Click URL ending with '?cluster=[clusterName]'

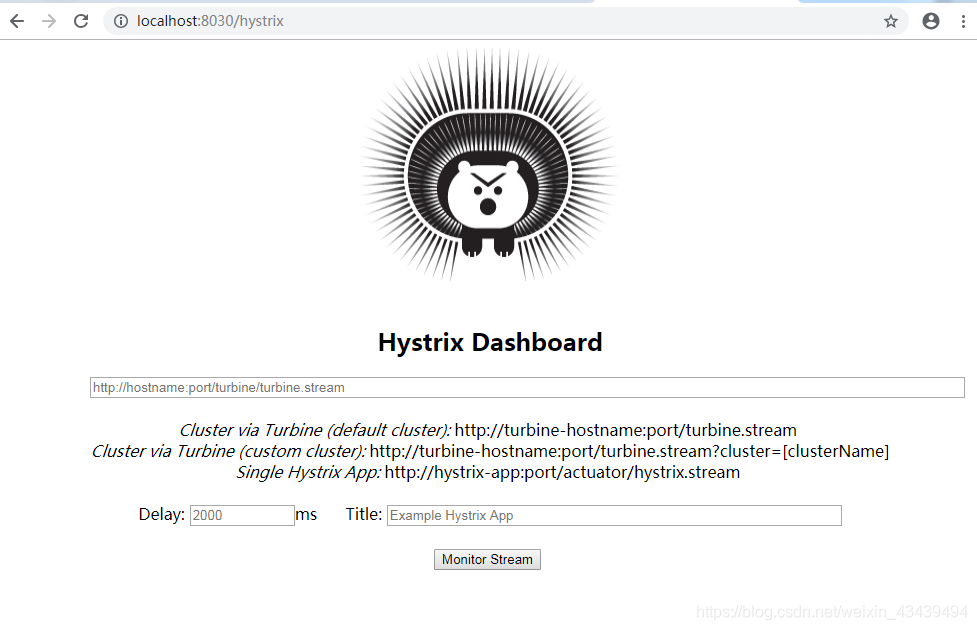point(629,451)
